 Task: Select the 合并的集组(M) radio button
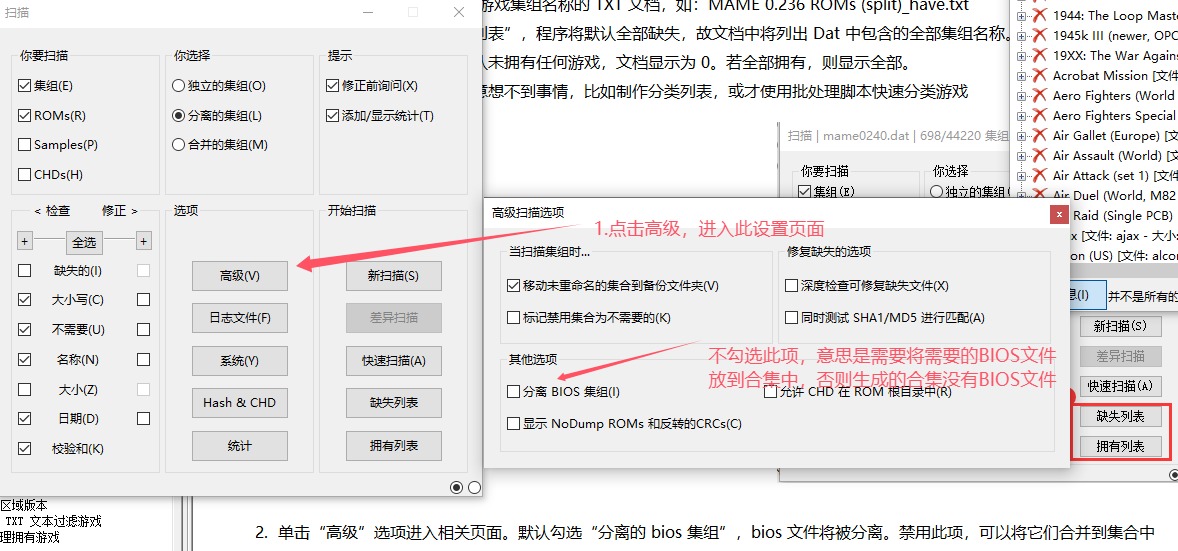coord(178,144)
